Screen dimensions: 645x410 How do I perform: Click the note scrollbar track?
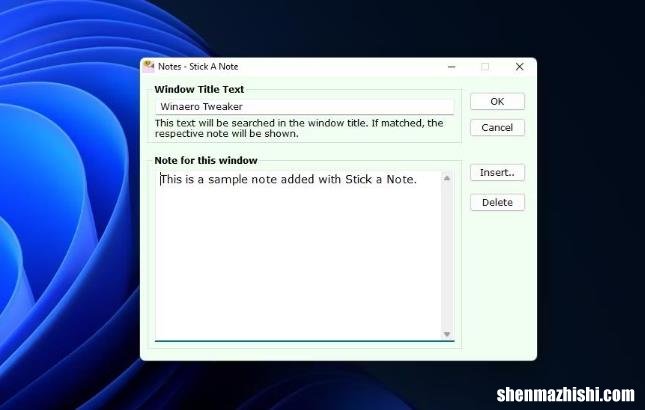tap(447, 256)
